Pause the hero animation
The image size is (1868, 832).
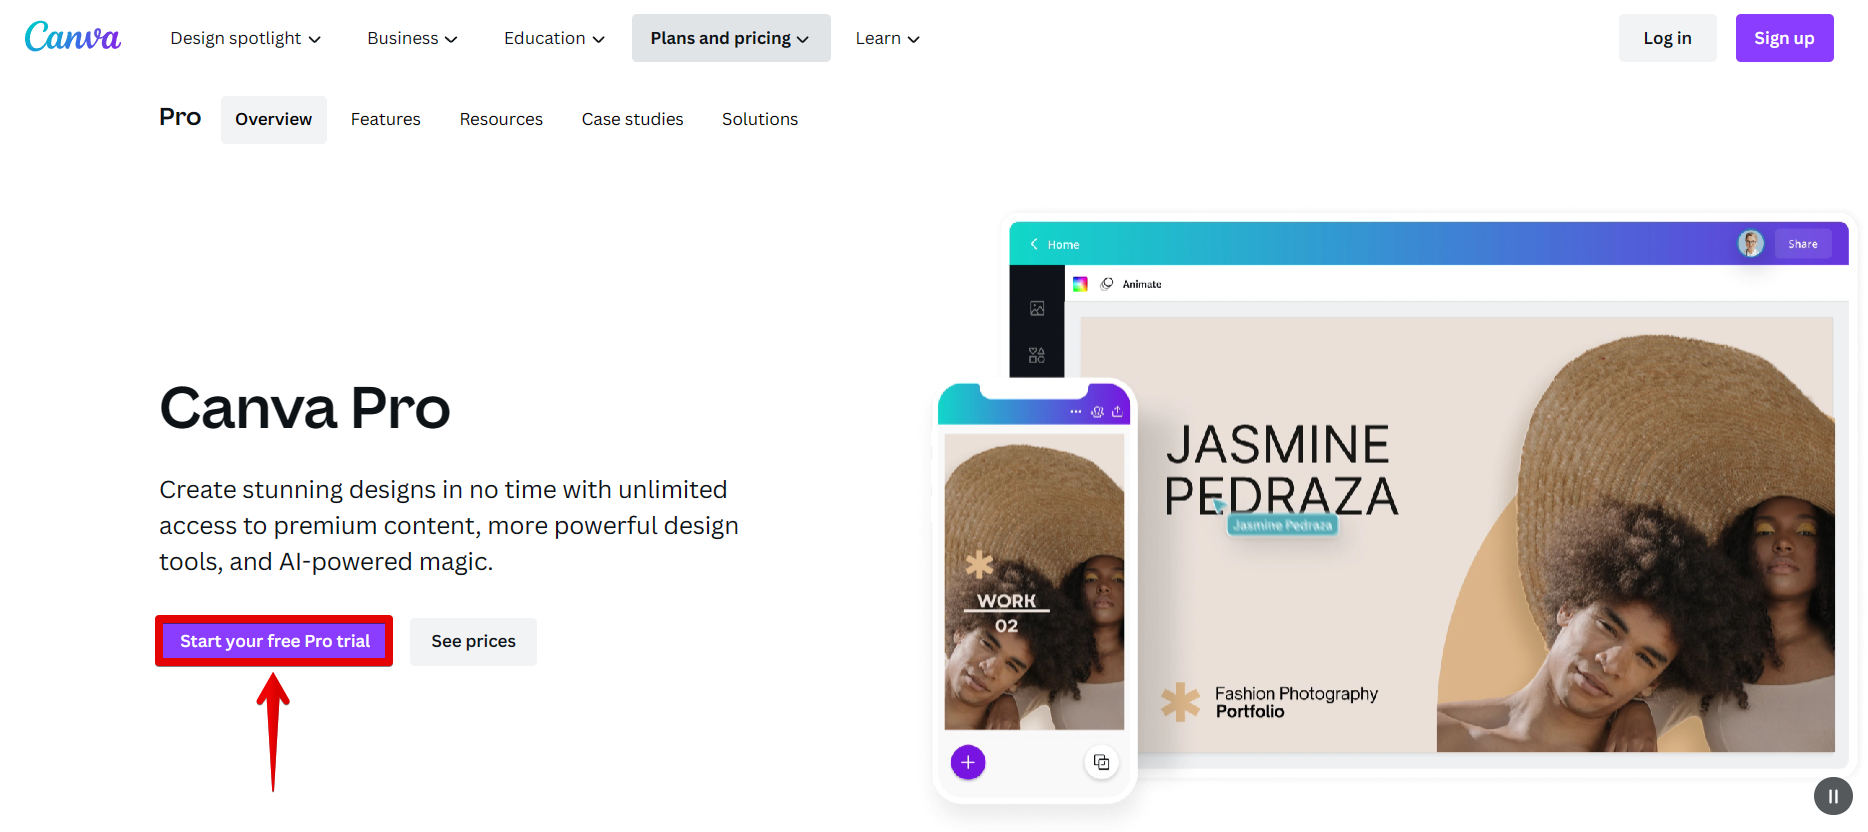tap(1832, 796)
